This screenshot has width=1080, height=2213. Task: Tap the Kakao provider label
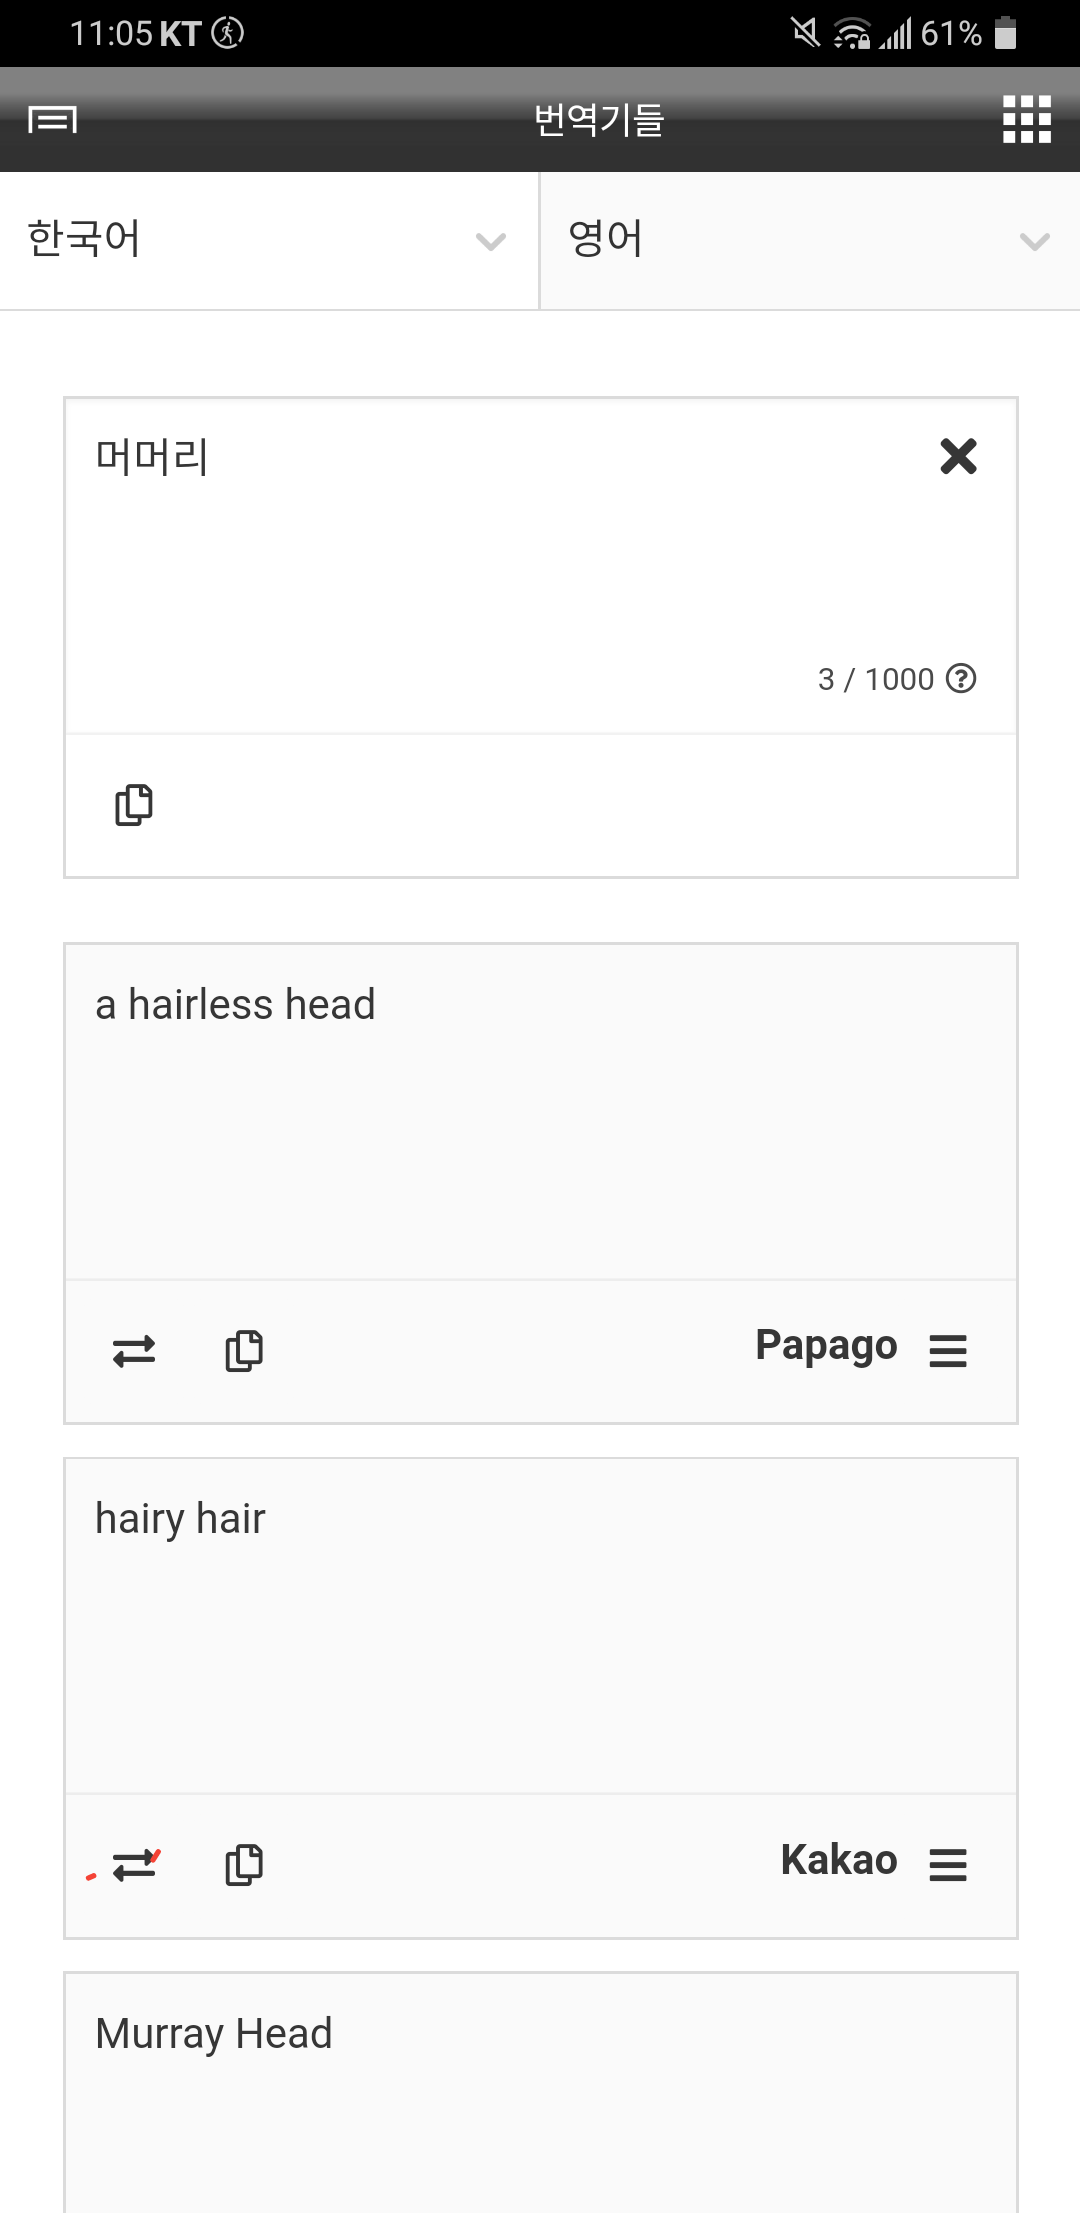[838, 1860]
